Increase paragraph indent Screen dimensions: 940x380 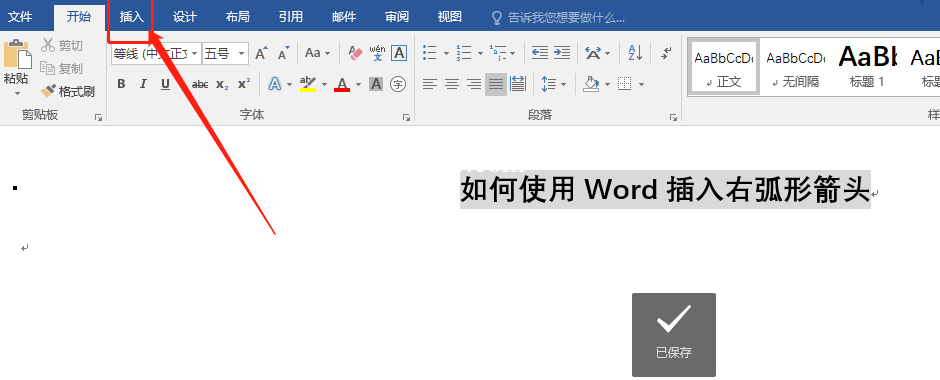click(562, 53)
